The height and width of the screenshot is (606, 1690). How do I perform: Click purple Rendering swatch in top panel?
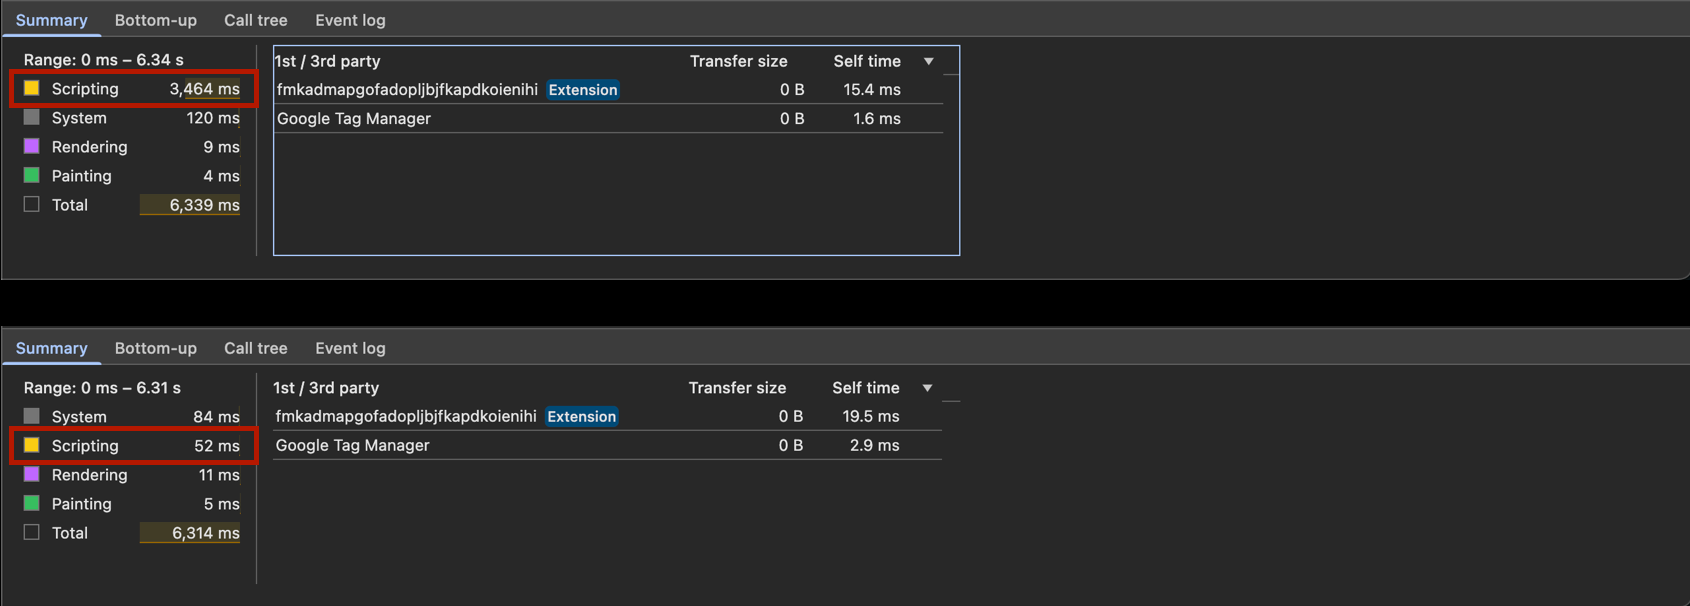pos(32,147)
